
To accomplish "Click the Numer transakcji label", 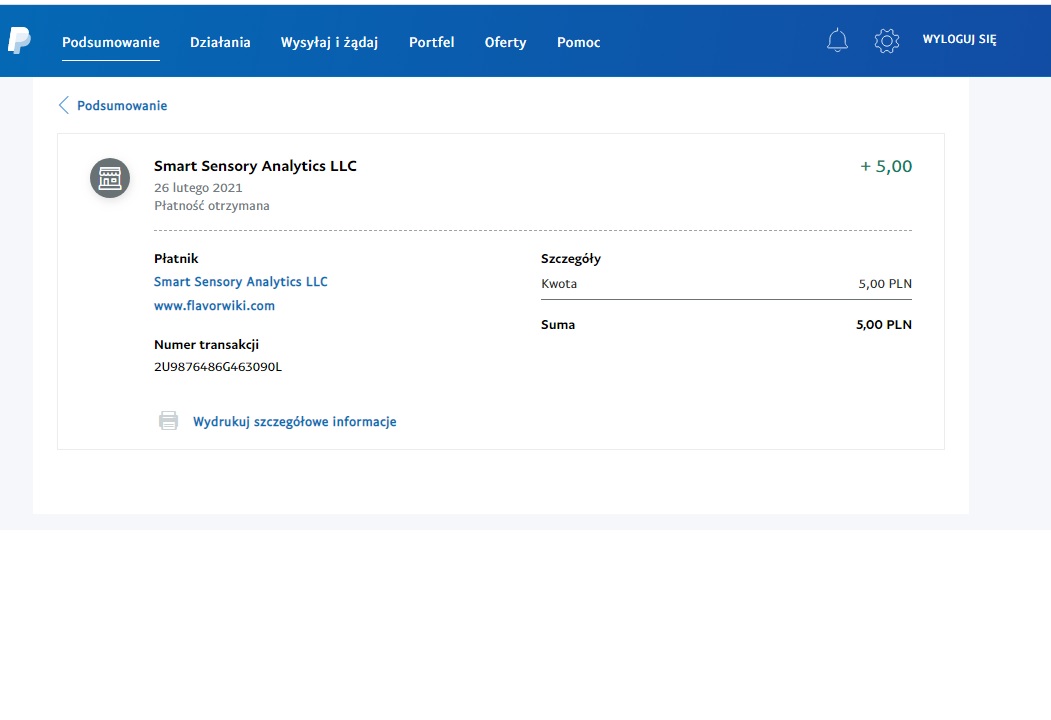I will [x=206, y=345].
